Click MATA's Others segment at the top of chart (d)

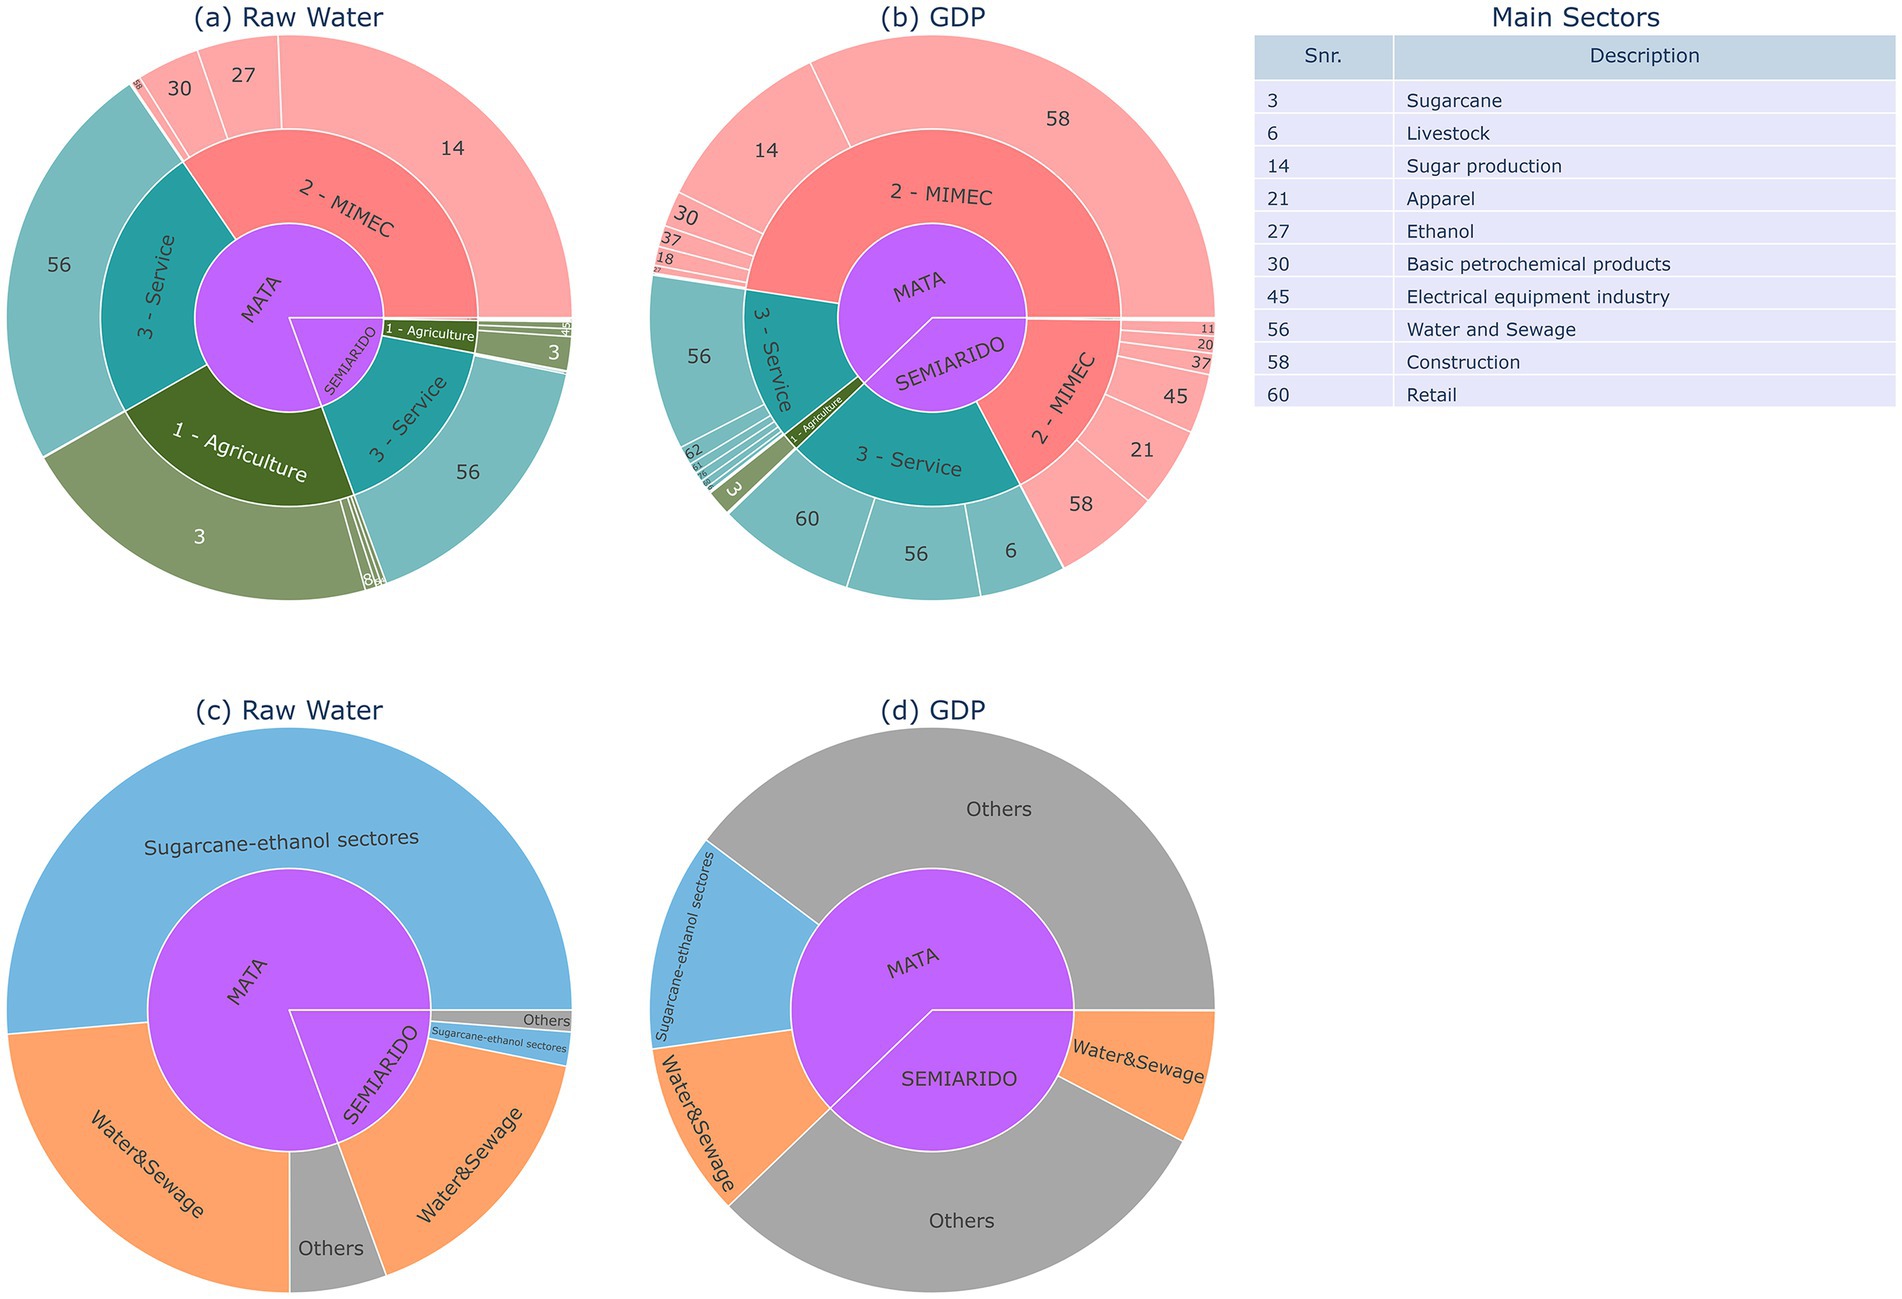point(1000,810)
